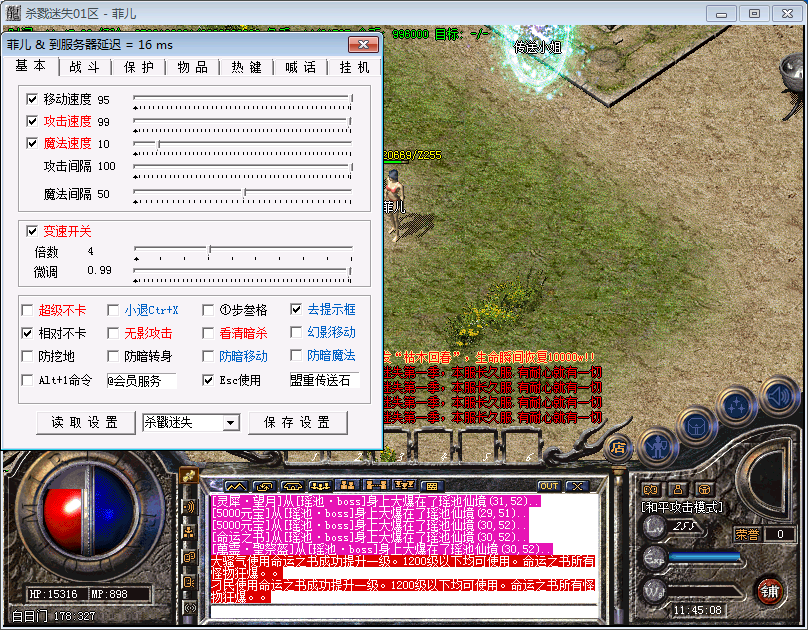The height and width of the screenshot is (630, 808).
Task: Click the second chat toolbar exchange icon
Action: 265,486
